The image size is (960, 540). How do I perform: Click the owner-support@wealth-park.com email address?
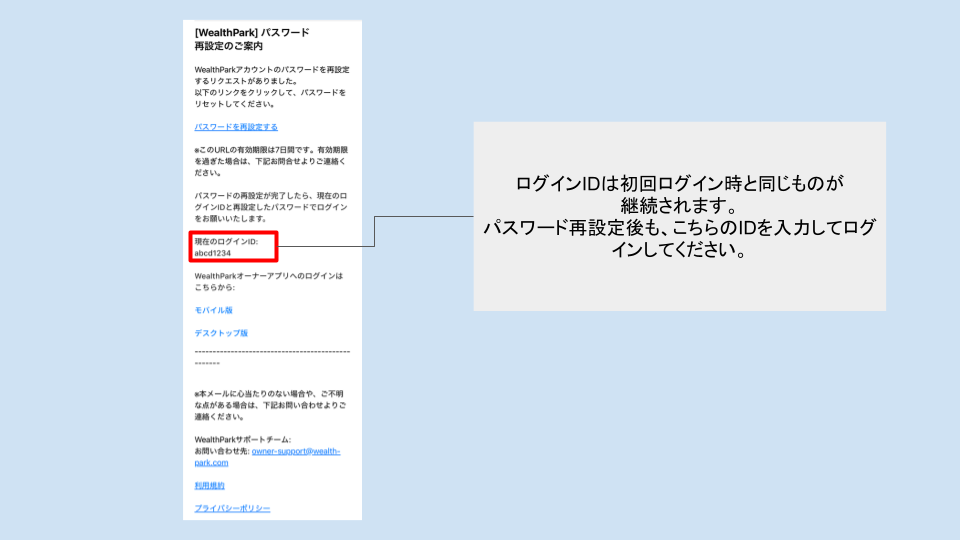295,451
